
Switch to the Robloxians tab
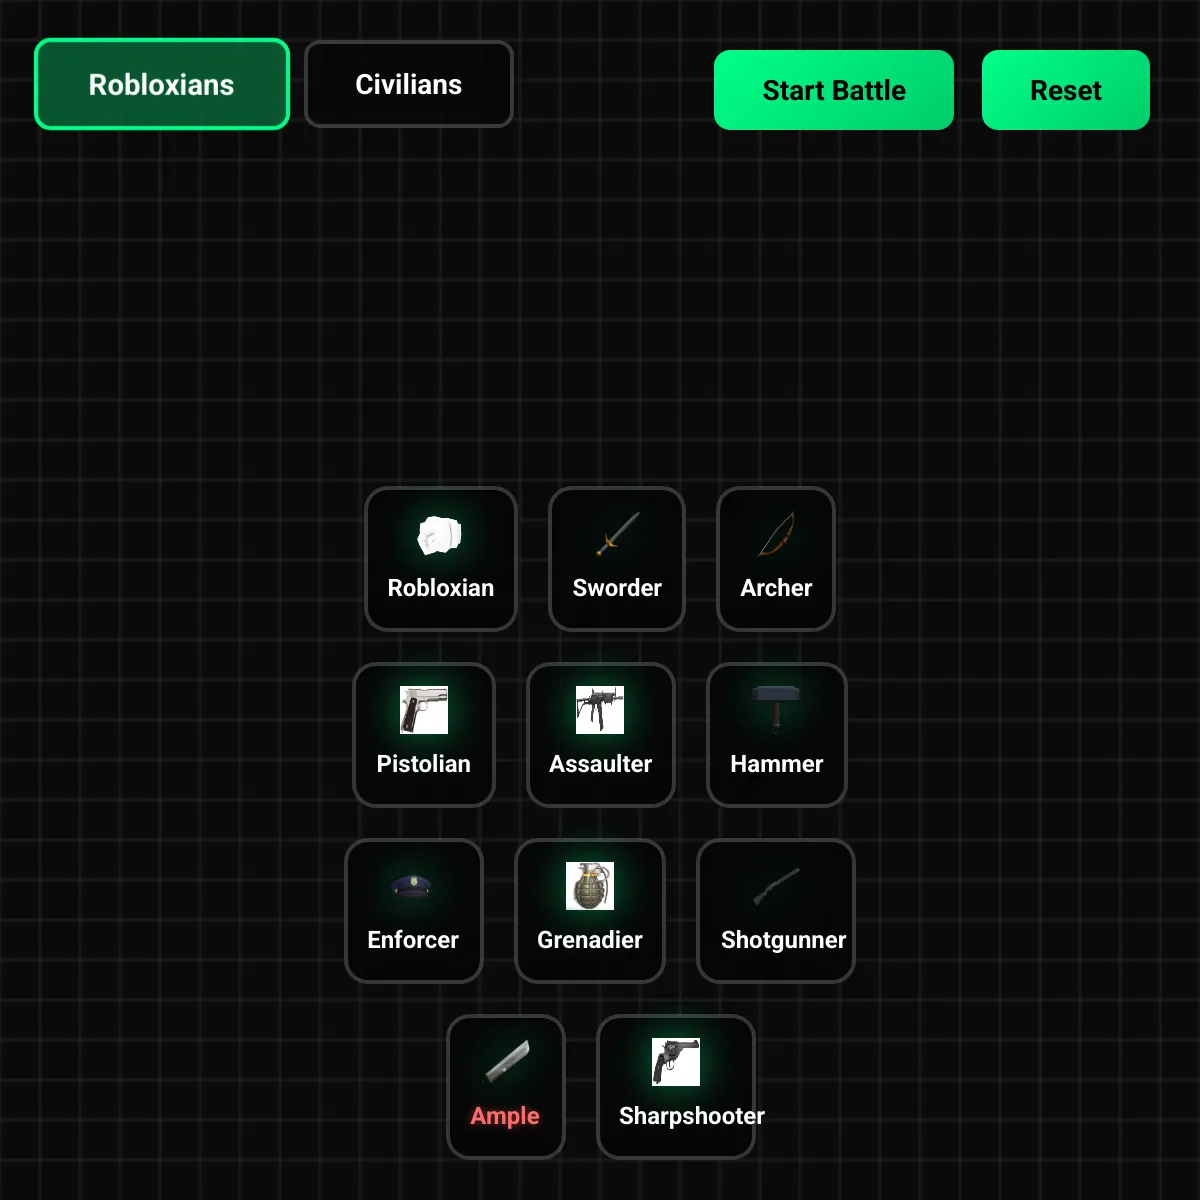tap(162, 85)
